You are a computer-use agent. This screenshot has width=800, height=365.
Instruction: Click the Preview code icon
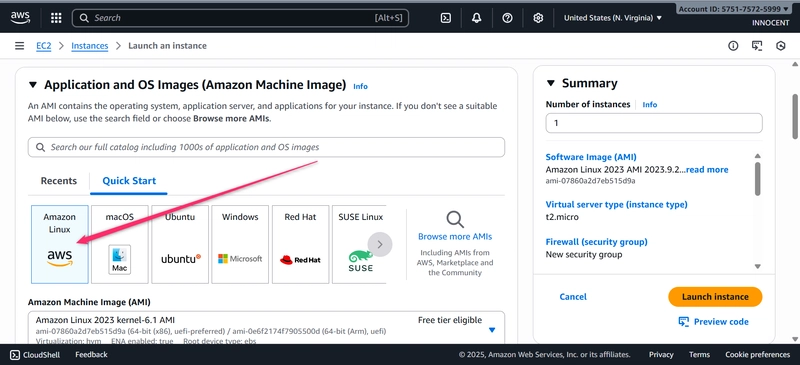click(x=684, y=322)
